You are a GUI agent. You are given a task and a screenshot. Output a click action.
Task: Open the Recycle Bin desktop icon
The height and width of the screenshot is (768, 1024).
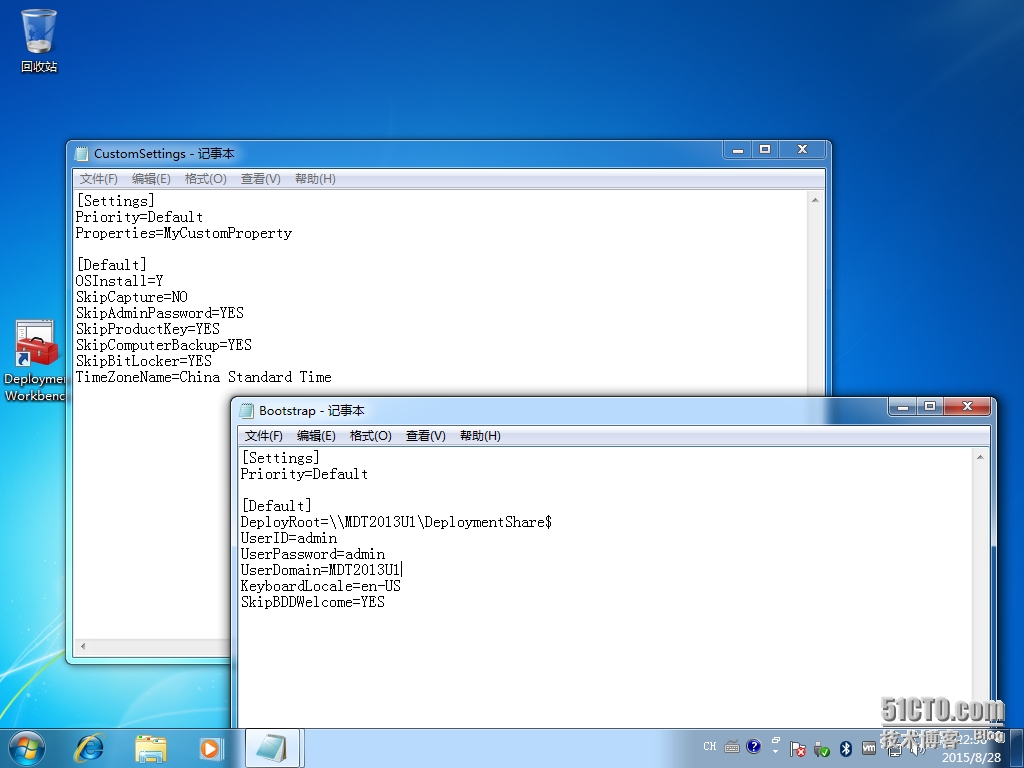[x=39, y=40]
